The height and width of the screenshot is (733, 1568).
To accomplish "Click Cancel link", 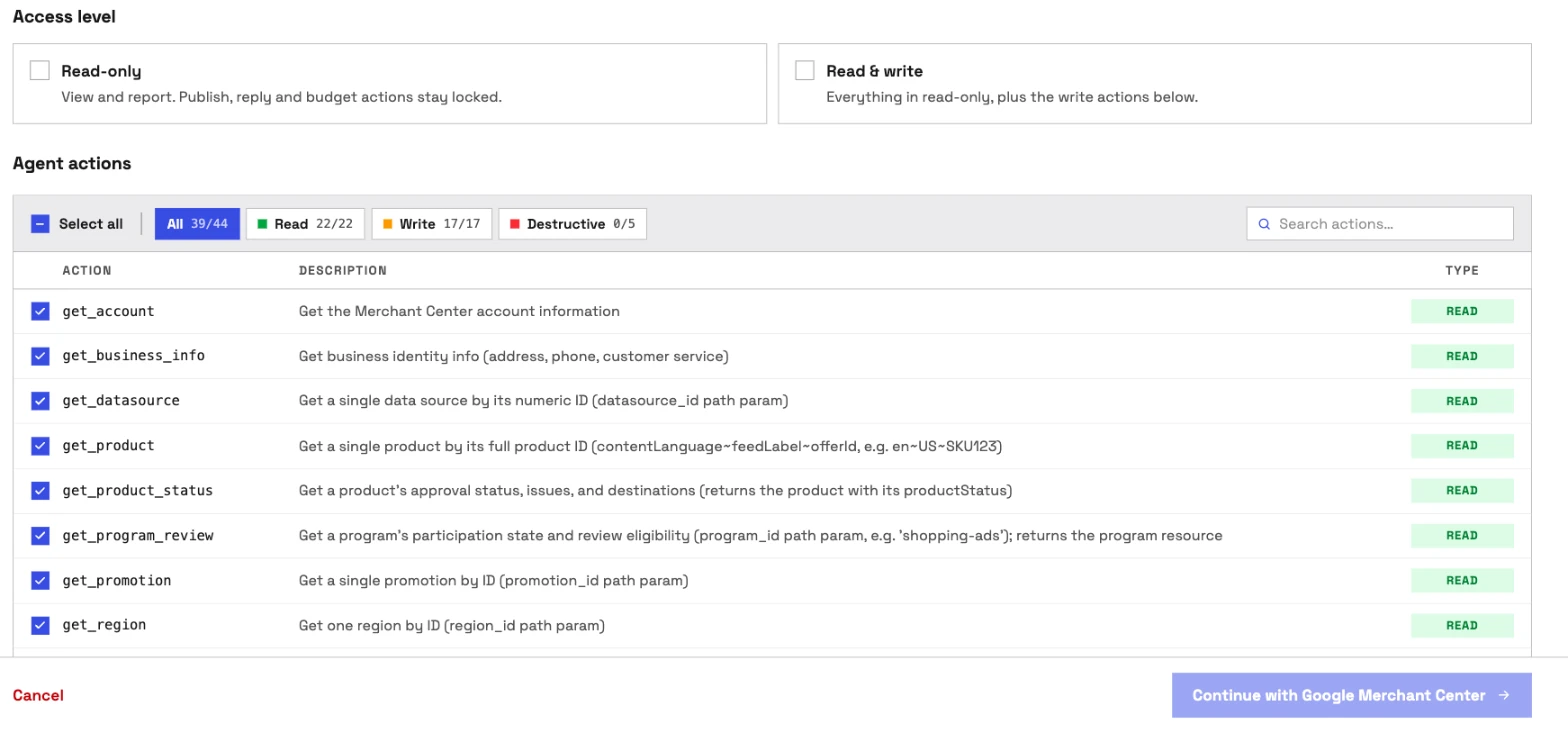I will 38,695.
